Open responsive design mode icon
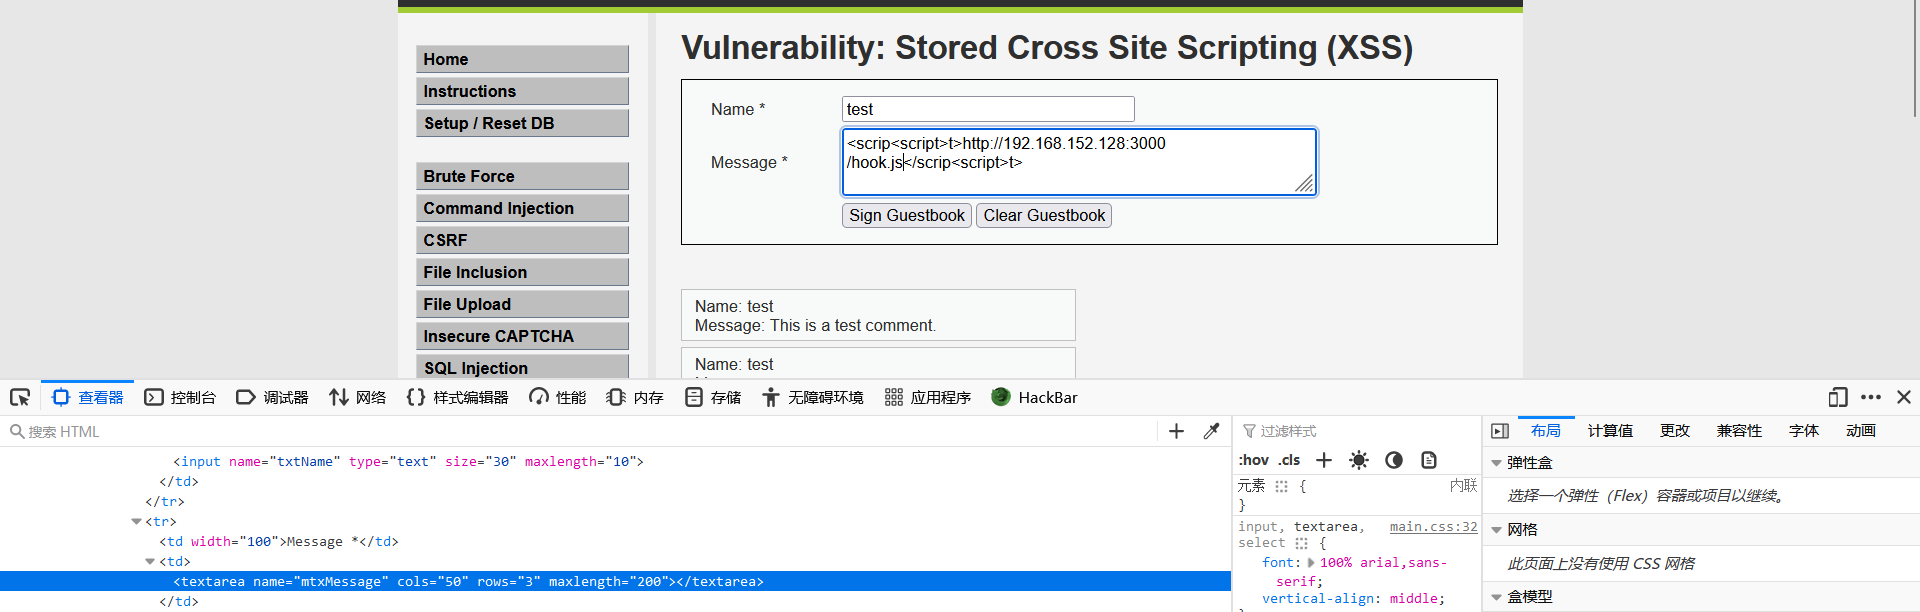 click(x=1837, y=398)
